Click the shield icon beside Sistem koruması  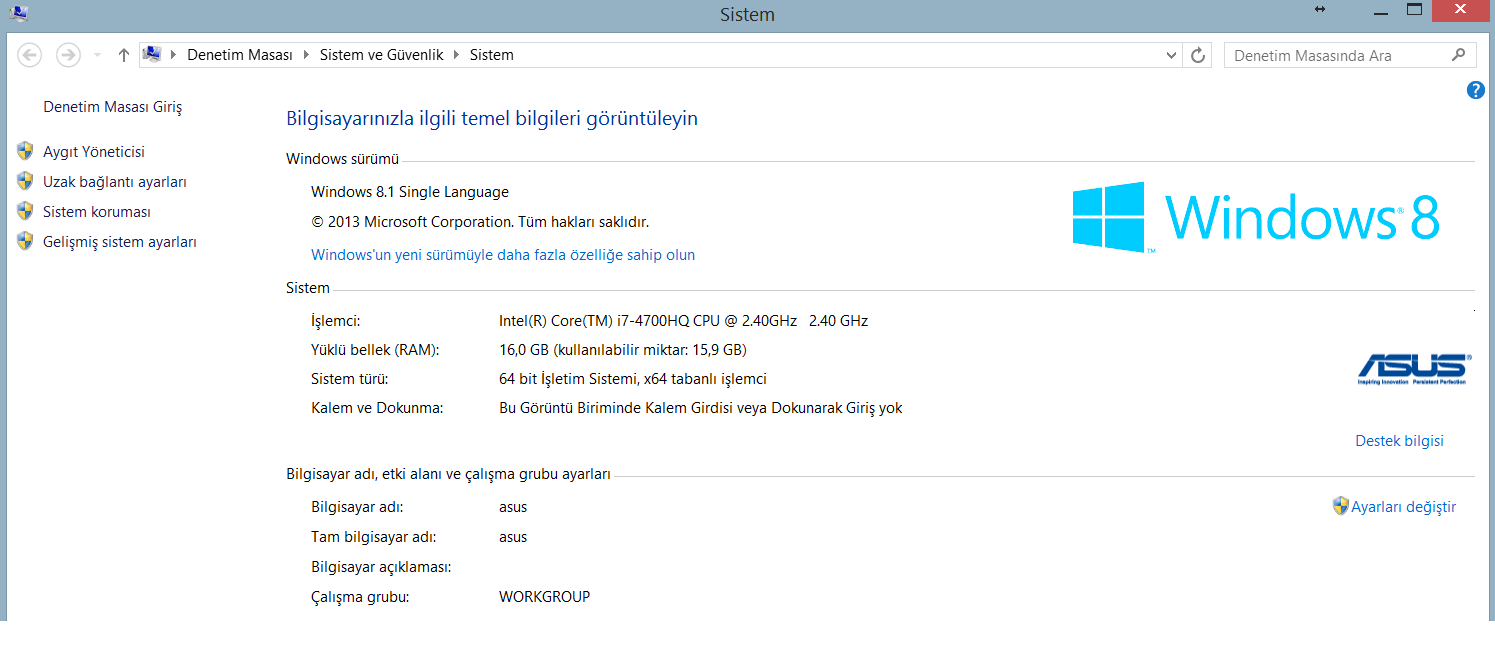click(x=26, y=211)
